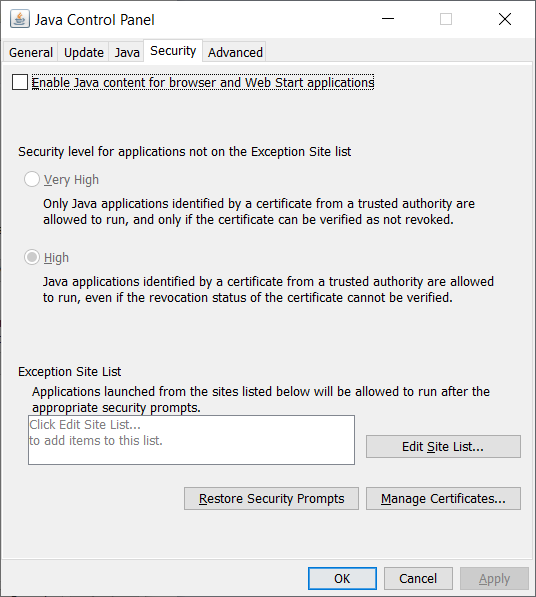Switch to the Advanced tab
This screenshot has width=536, height=597.
(x=235, y=52)
